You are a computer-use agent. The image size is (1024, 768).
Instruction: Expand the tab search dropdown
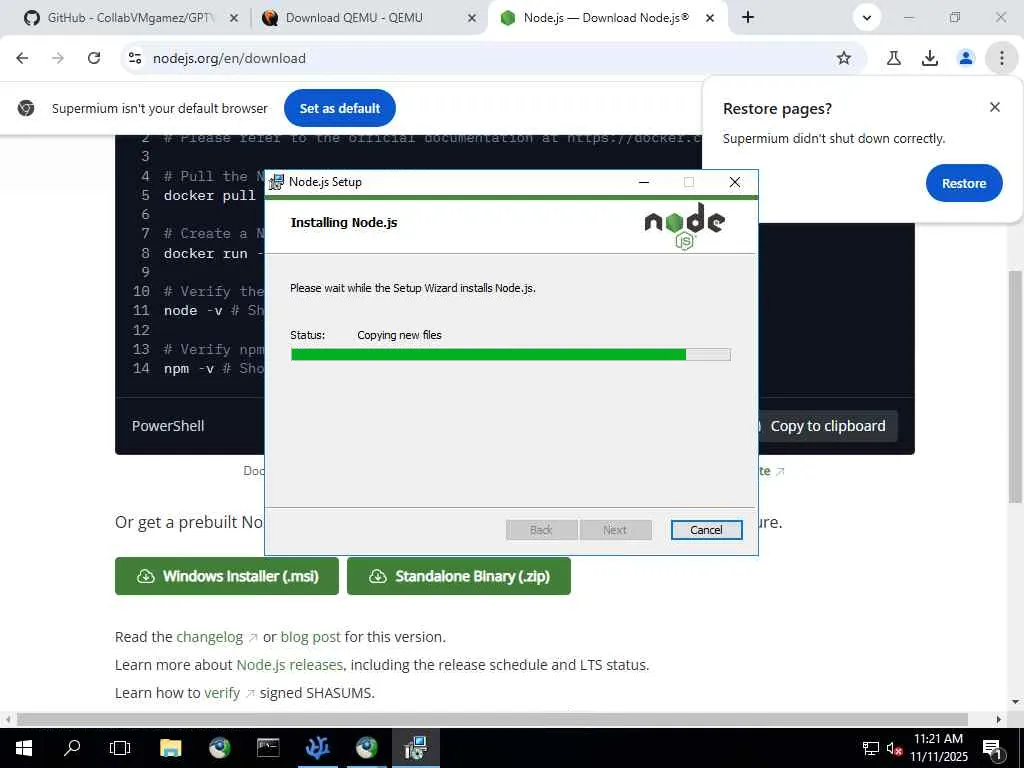click(867, 18)
